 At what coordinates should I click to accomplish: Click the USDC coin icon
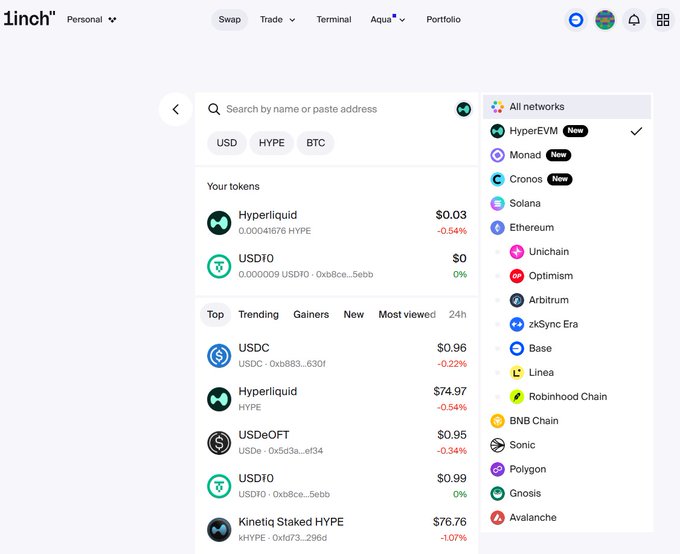click(219, 356)
